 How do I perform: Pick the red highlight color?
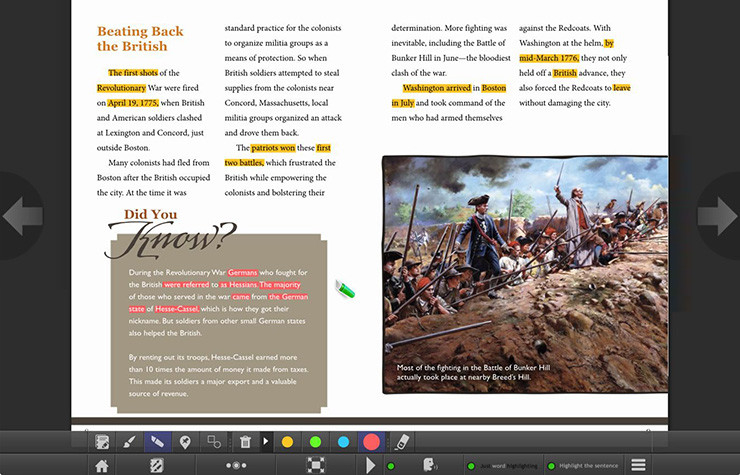[371, 442]
